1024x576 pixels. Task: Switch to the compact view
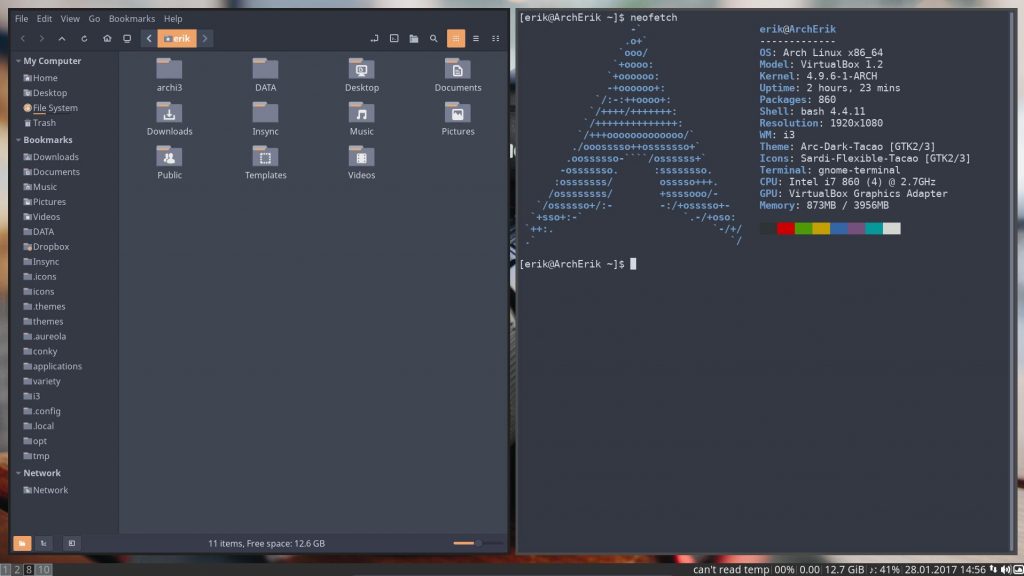point(496,39)
